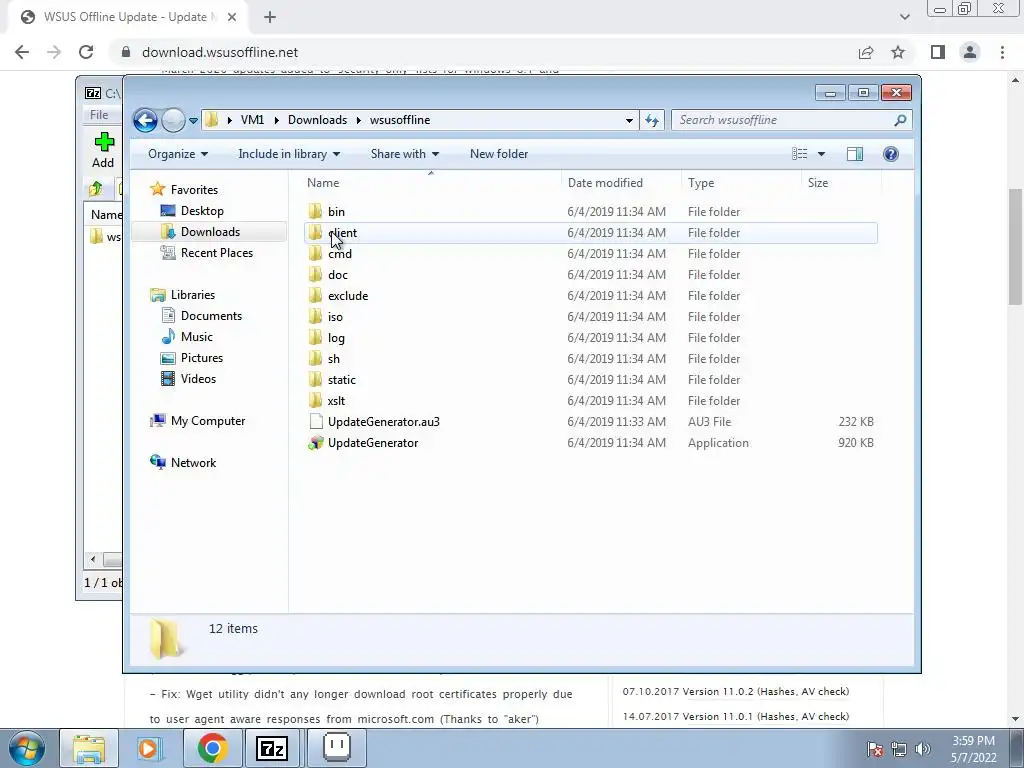The height and width of the screenshot is (768, 1024).
Task: Select the iso folder icon
Action: click(x=315, y=317)
